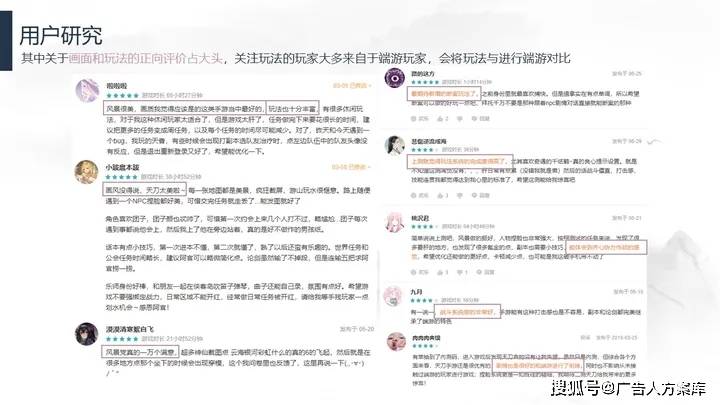Click thumbs-up icon under purple eye avatar's review

(x=442, y=118)
